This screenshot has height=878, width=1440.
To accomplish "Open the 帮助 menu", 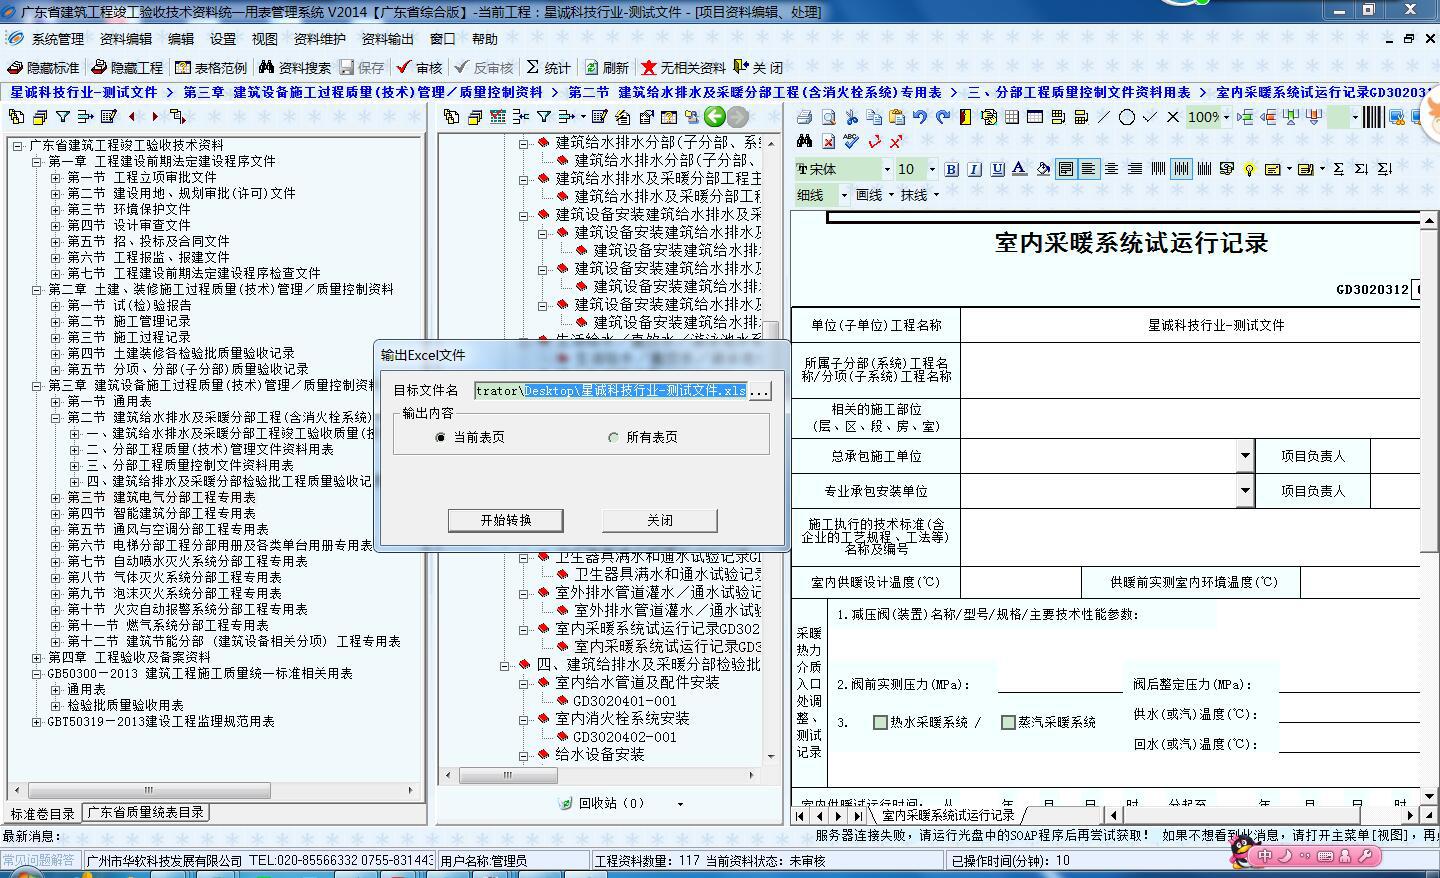I will (485, 39).
